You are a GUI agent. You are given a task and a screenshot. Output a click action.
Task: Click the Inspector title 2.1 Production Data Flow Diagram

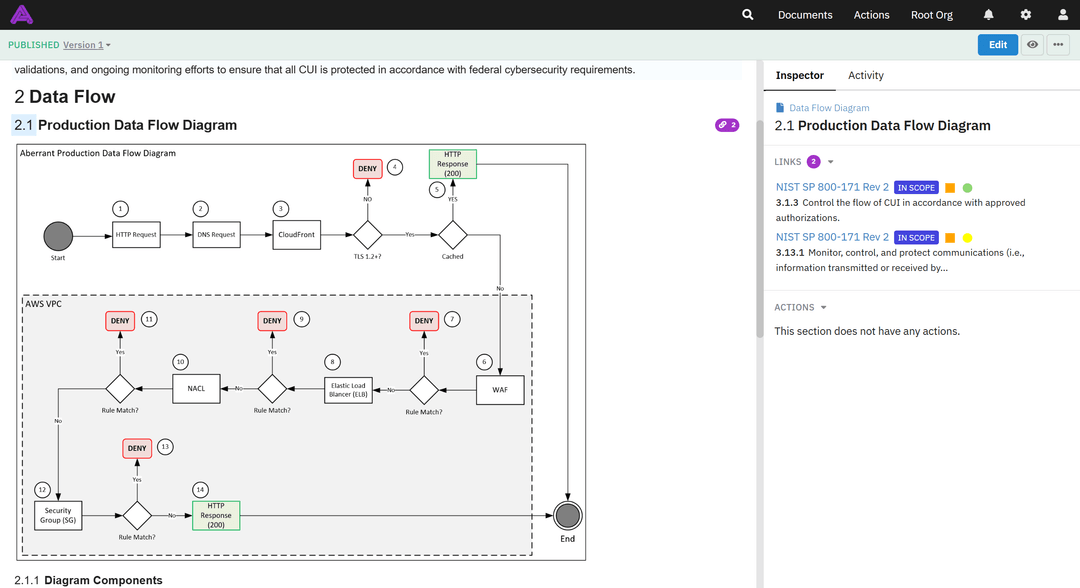point(882,125)
